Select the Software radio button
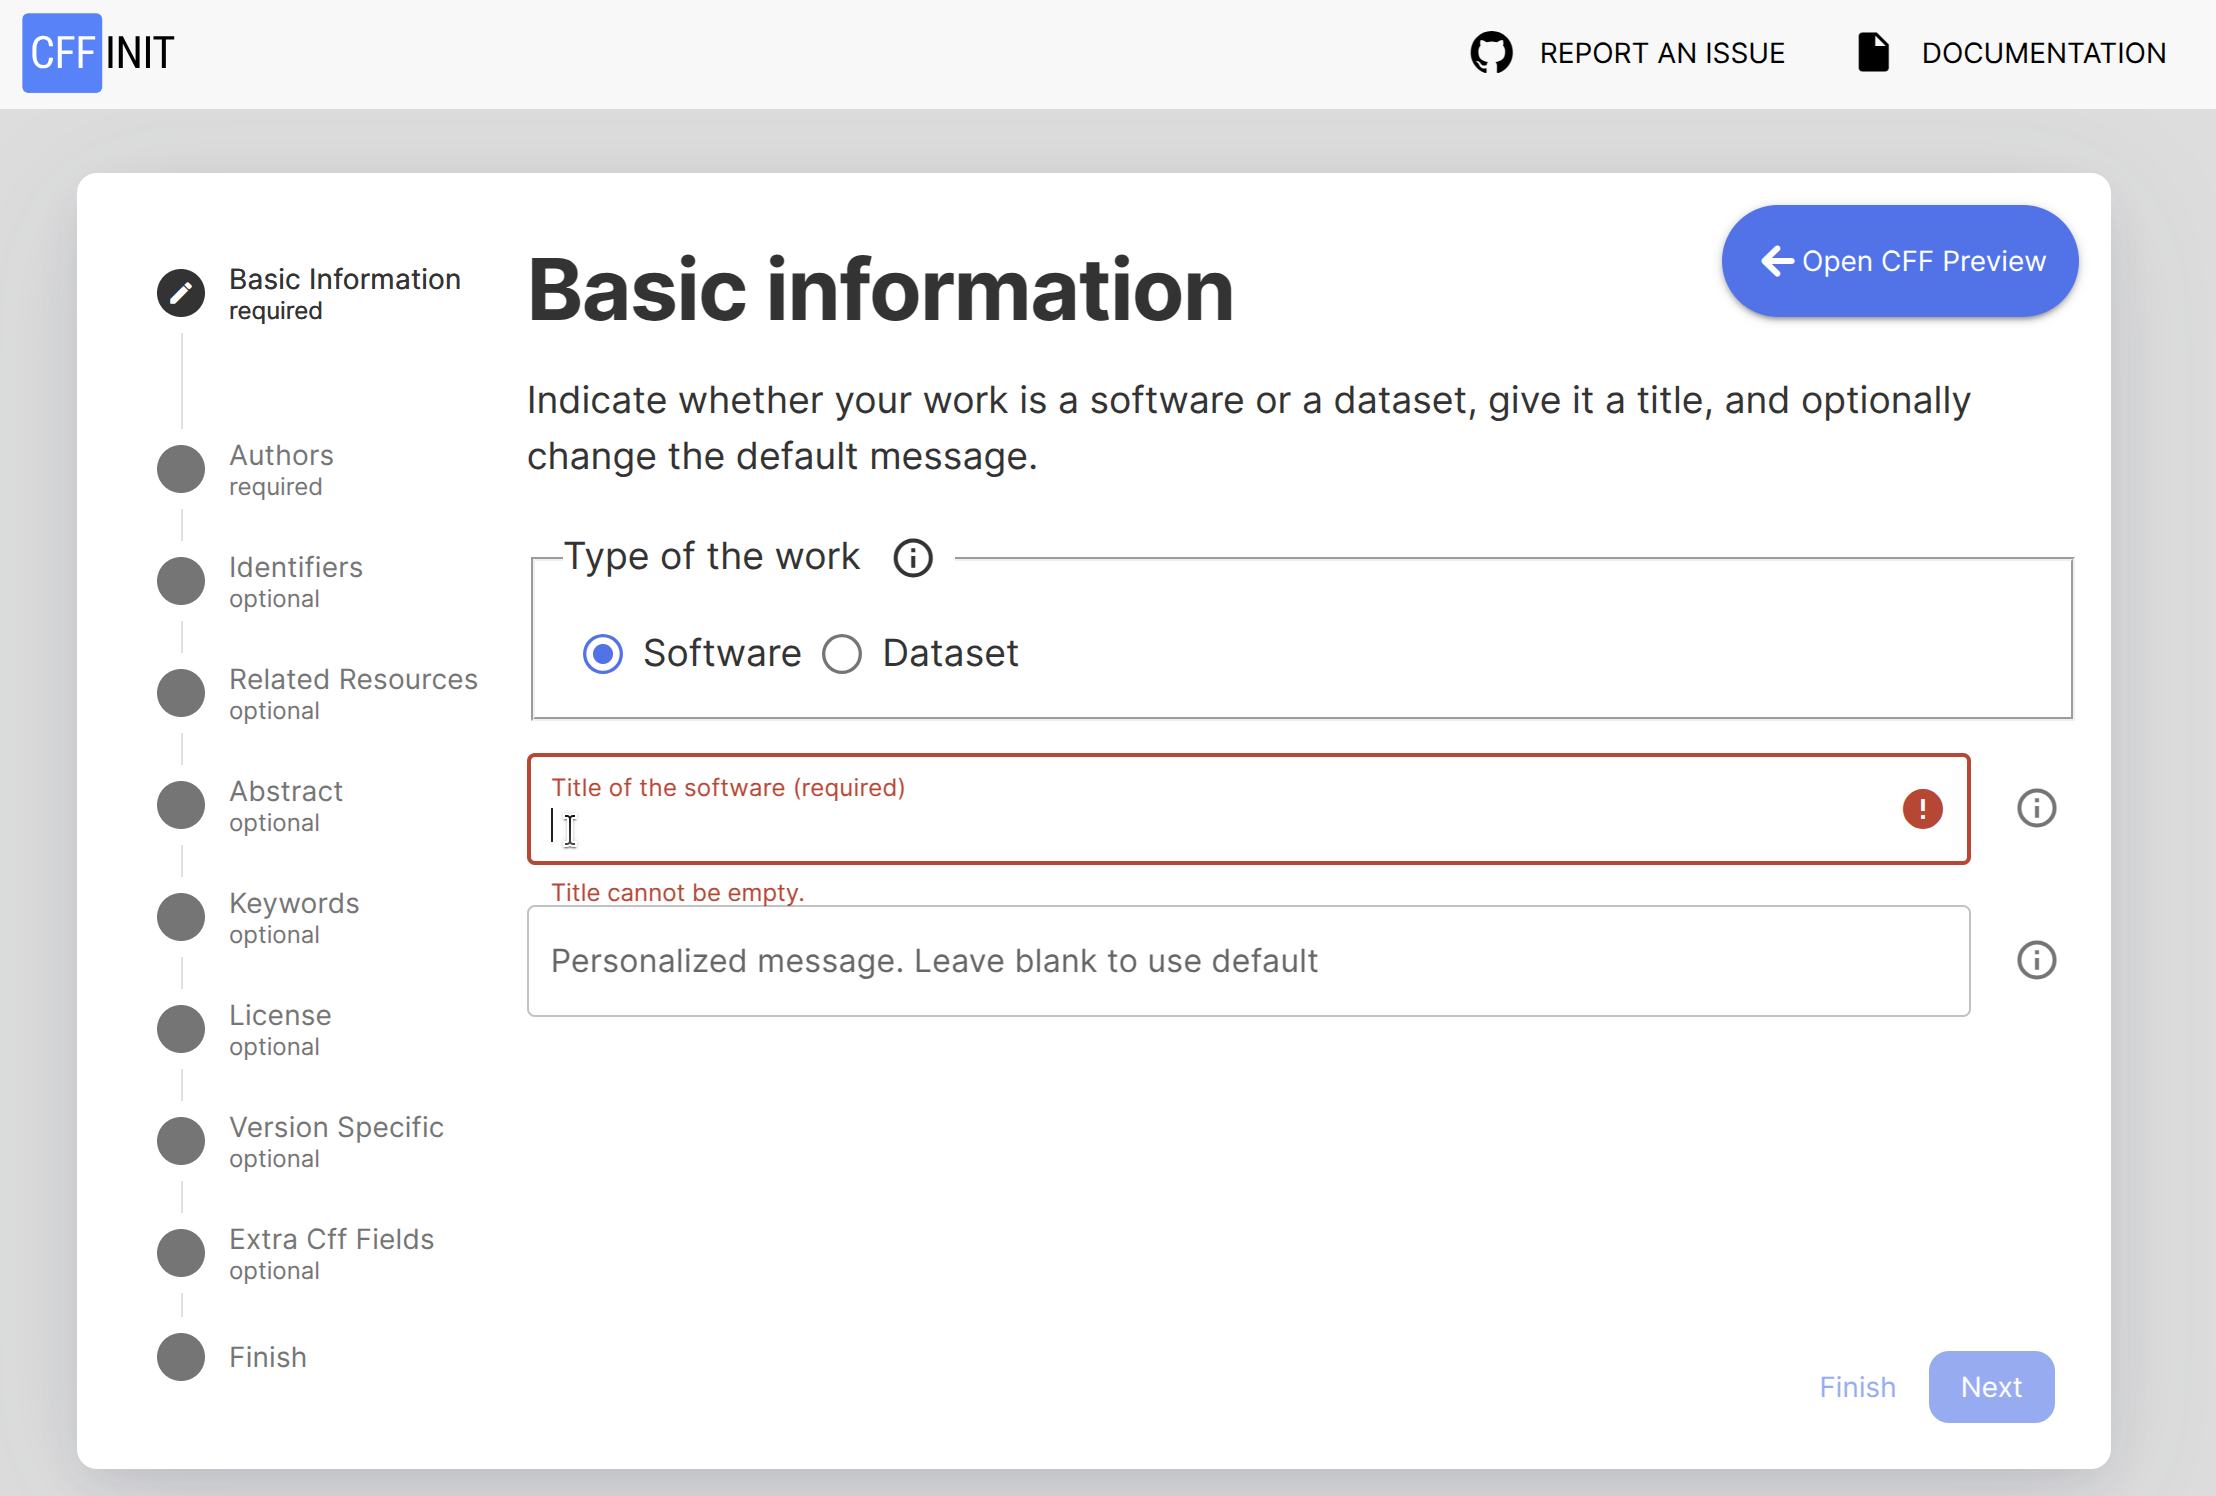Image resolution: width=2216 pixels, height=1496 pixels. point(603,654)
